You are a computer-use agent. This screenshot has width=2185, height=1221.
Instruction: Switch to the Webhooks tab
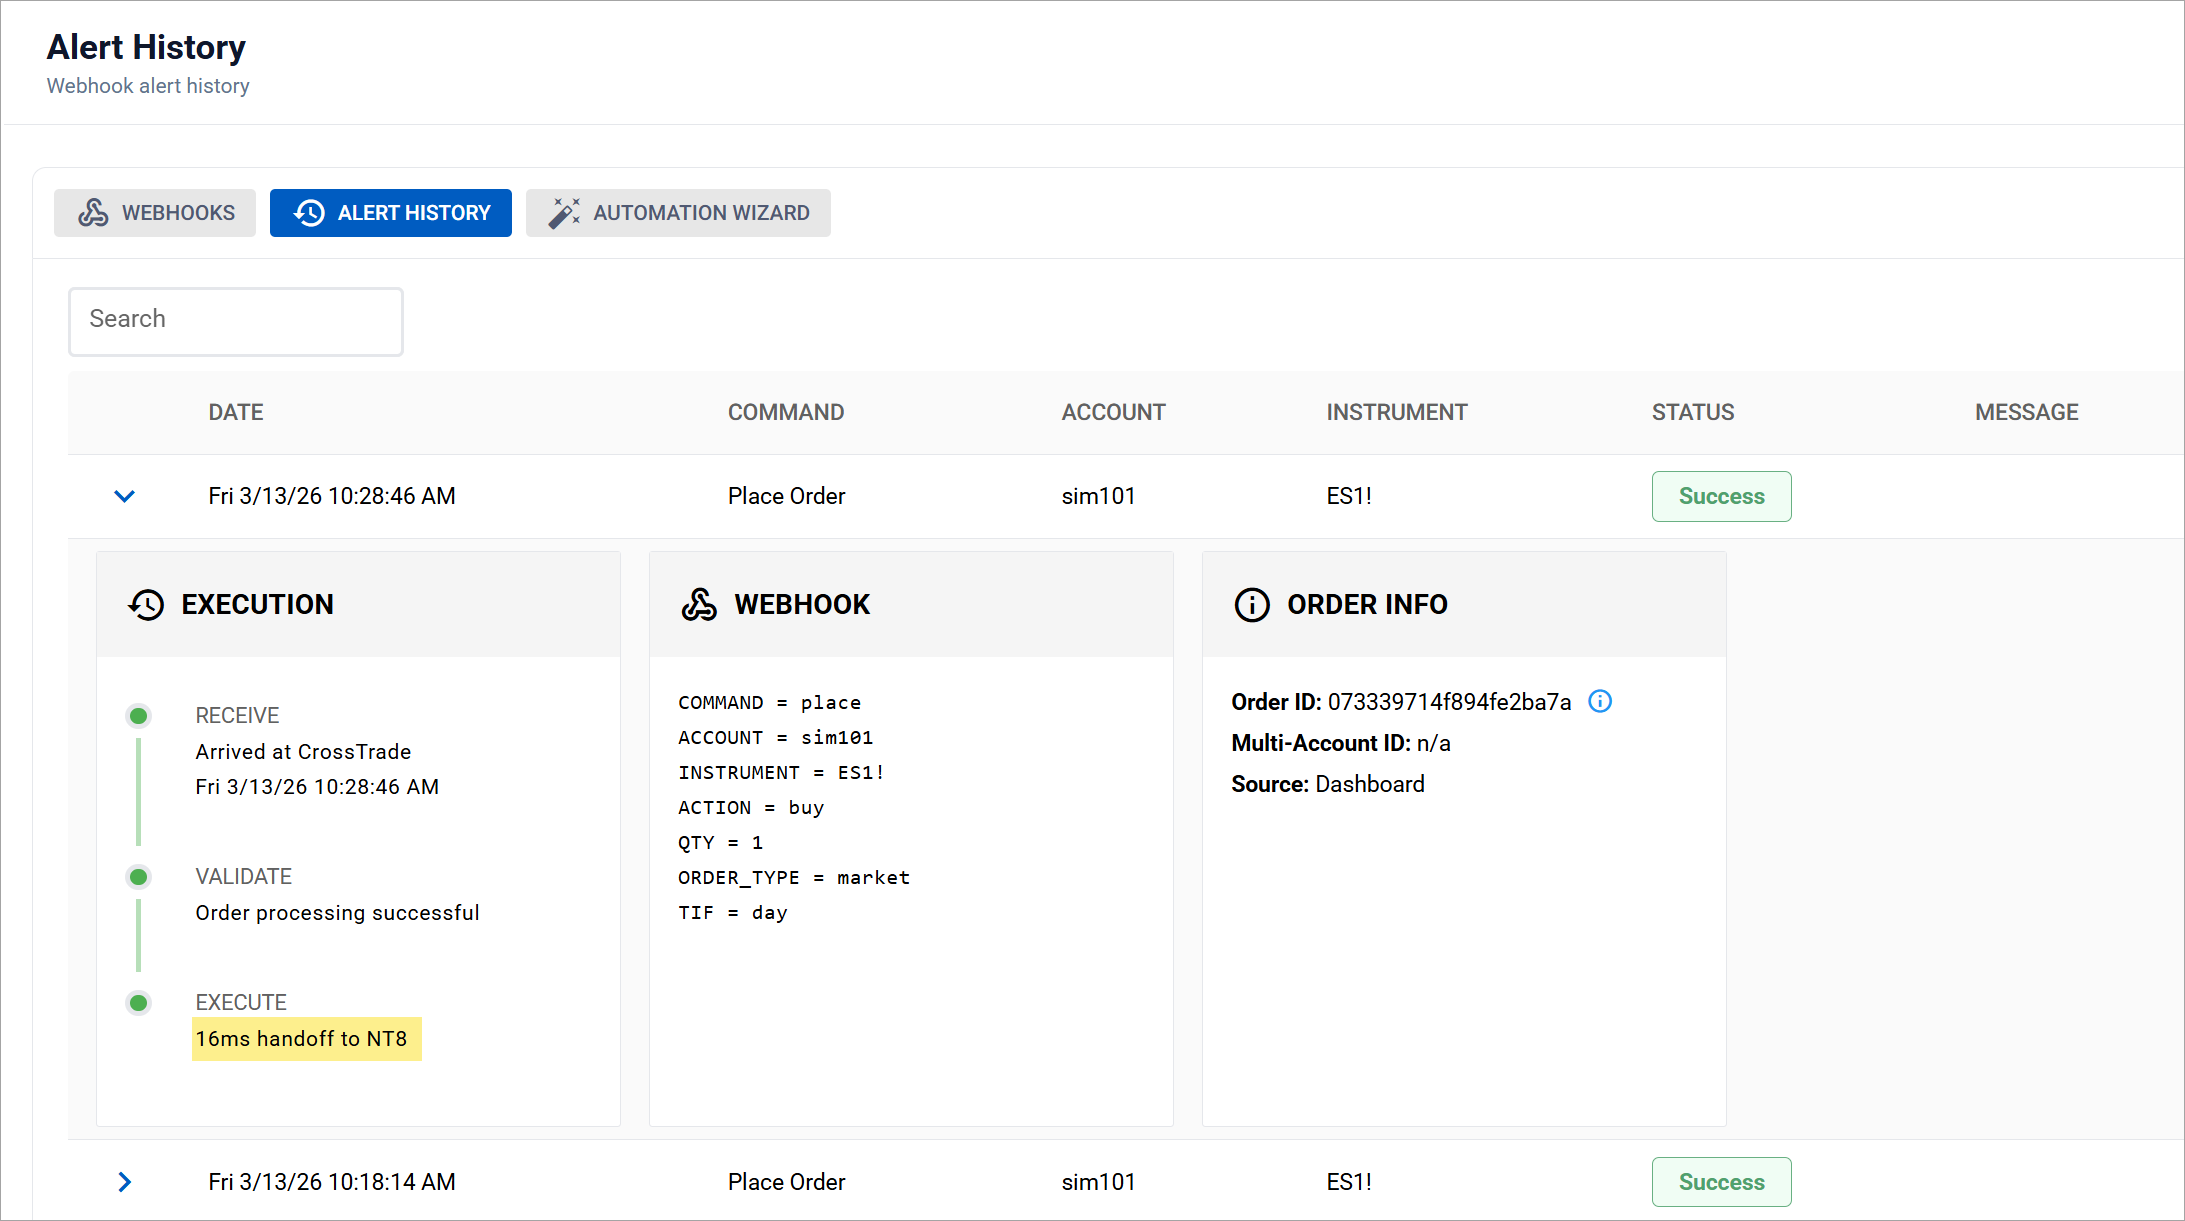tap(154, 212)
